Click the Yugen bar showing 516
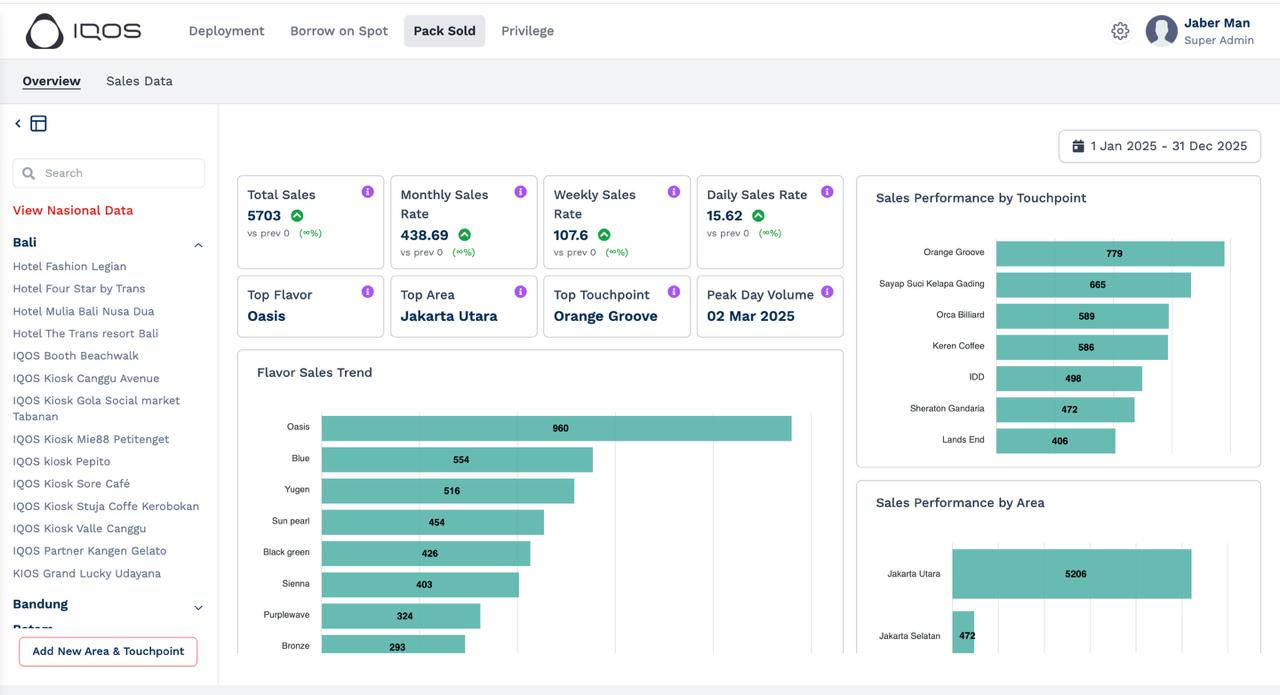Screen dimensions: 1280x695 [448, 490]
